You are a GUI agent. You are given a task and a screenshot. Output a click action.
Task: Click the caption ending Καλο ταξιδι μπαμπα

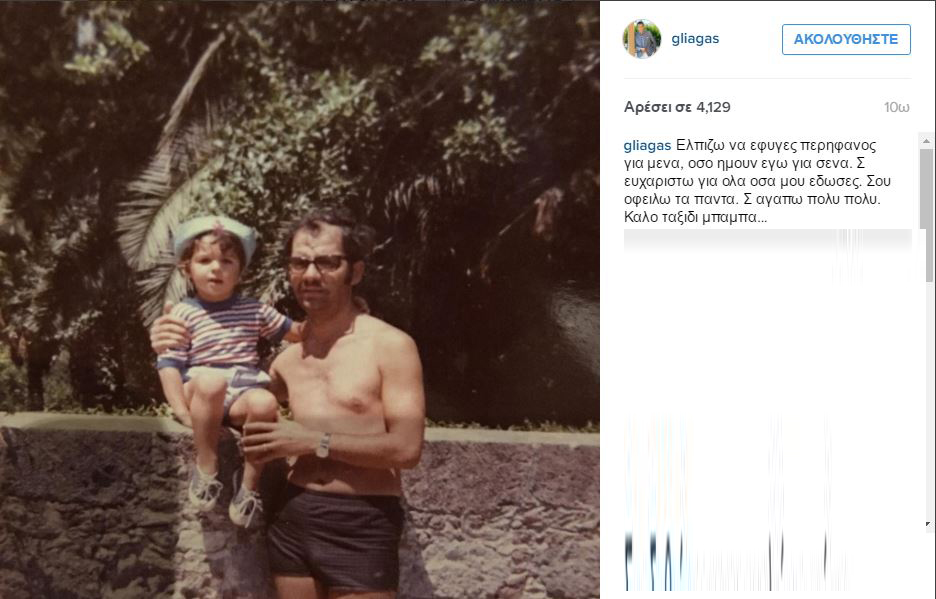pos(695,217)
